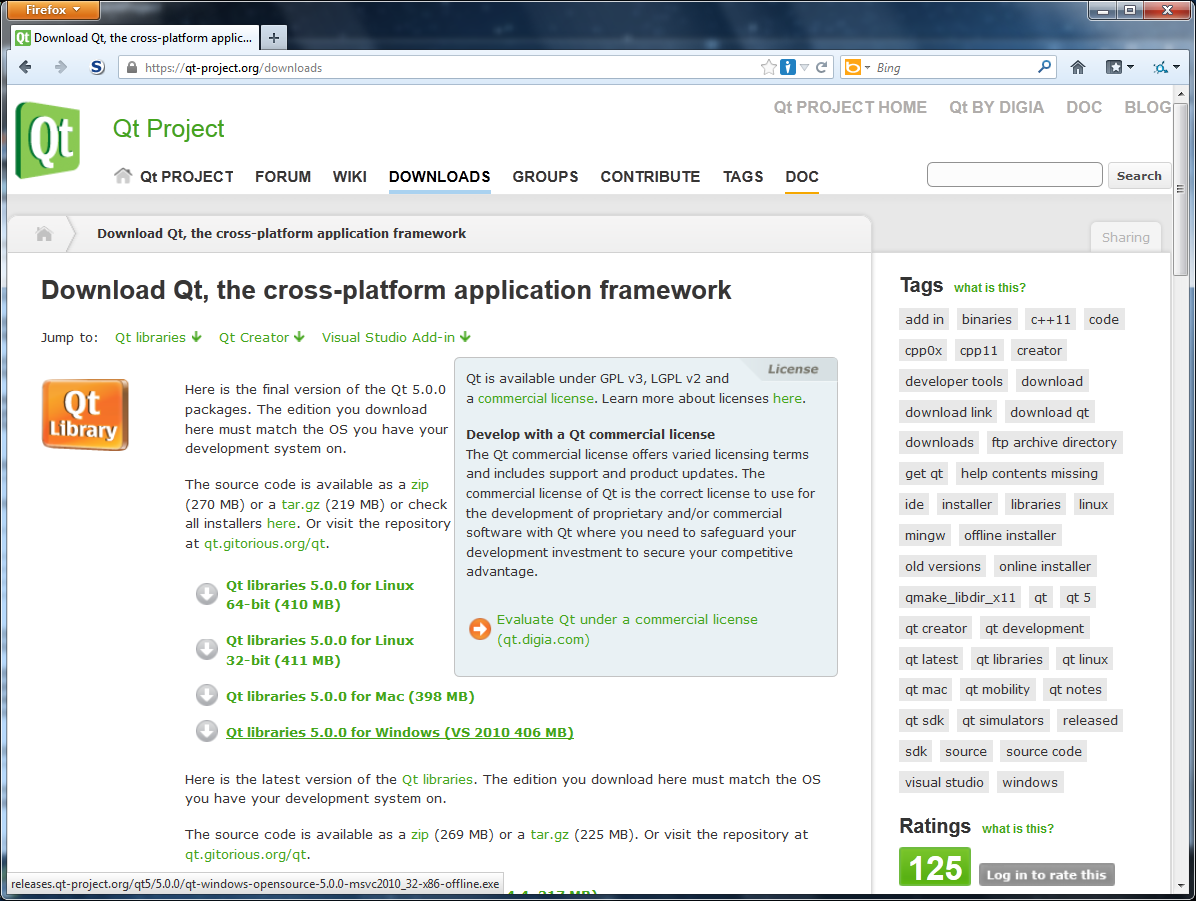Open the blue info icon in address bar
This screenshot has height=901, width=1196.
point(788,67)
